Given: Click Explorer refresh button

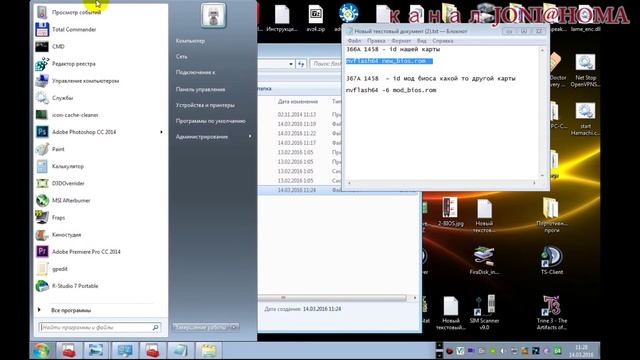Looking at the screenshot, I should pyautogui.click(x=301, y=64).
